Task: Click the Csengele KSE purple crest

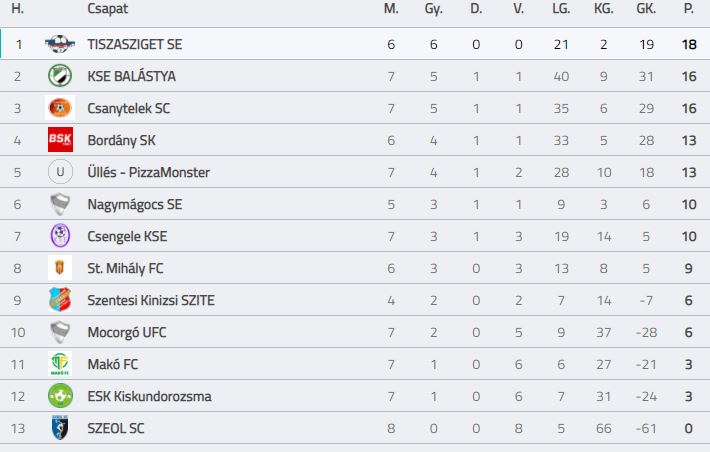Action: (x=60, y=236)
